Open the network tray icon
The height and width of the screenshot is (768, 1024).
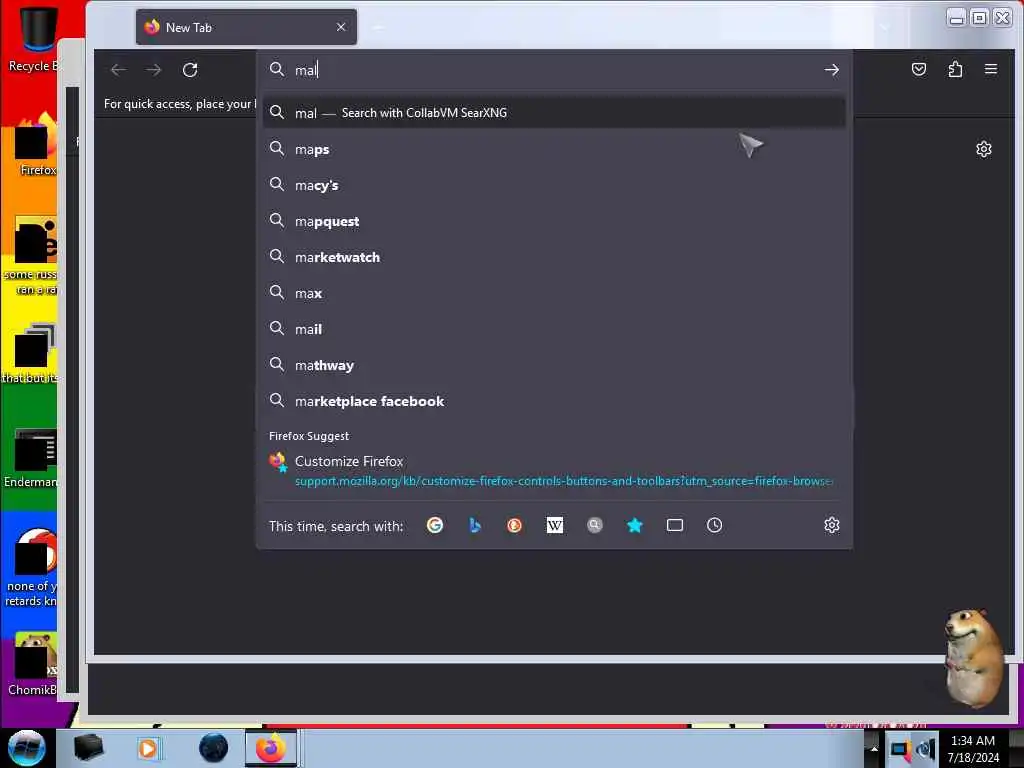click(x=901, y=749)
